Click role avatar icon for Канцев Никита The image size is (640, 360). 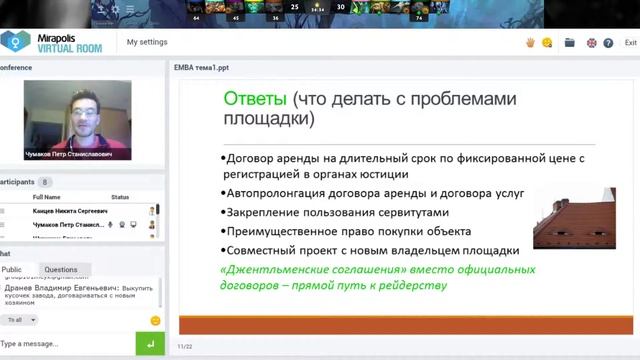coord(152,211)
